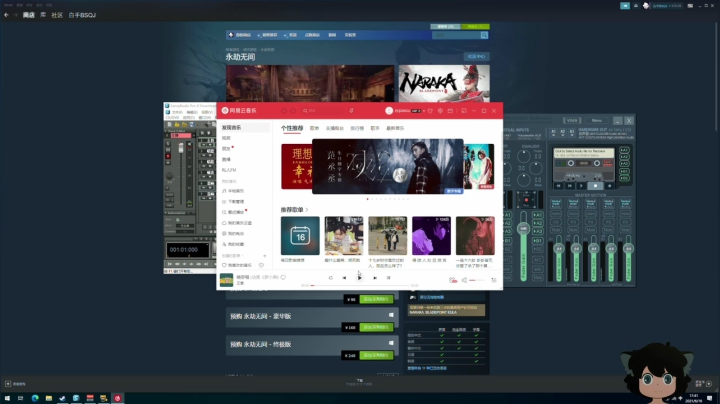The width and height of the screenshot is (720, 404).
Task: Switch to the 排行榜 tab
Action: tap(357, 128)
